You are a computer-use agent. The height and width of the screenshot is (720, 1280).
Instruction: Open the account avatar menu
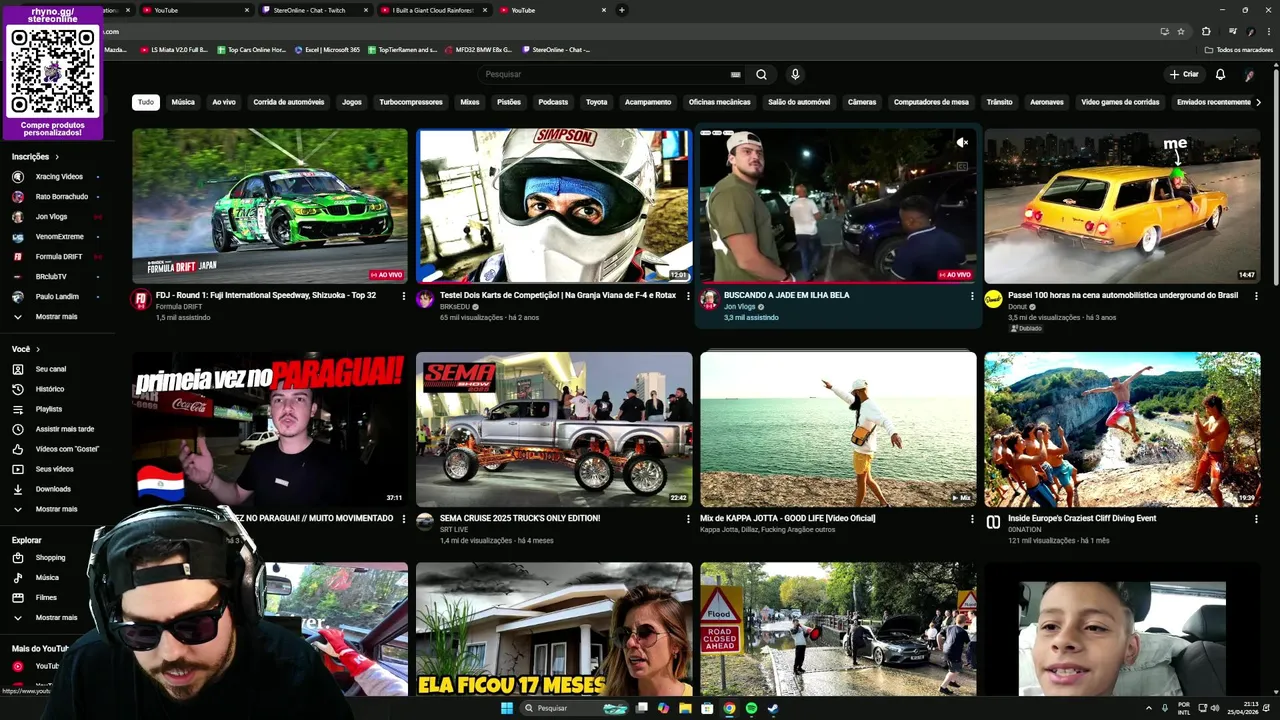tap(1249, 74)
